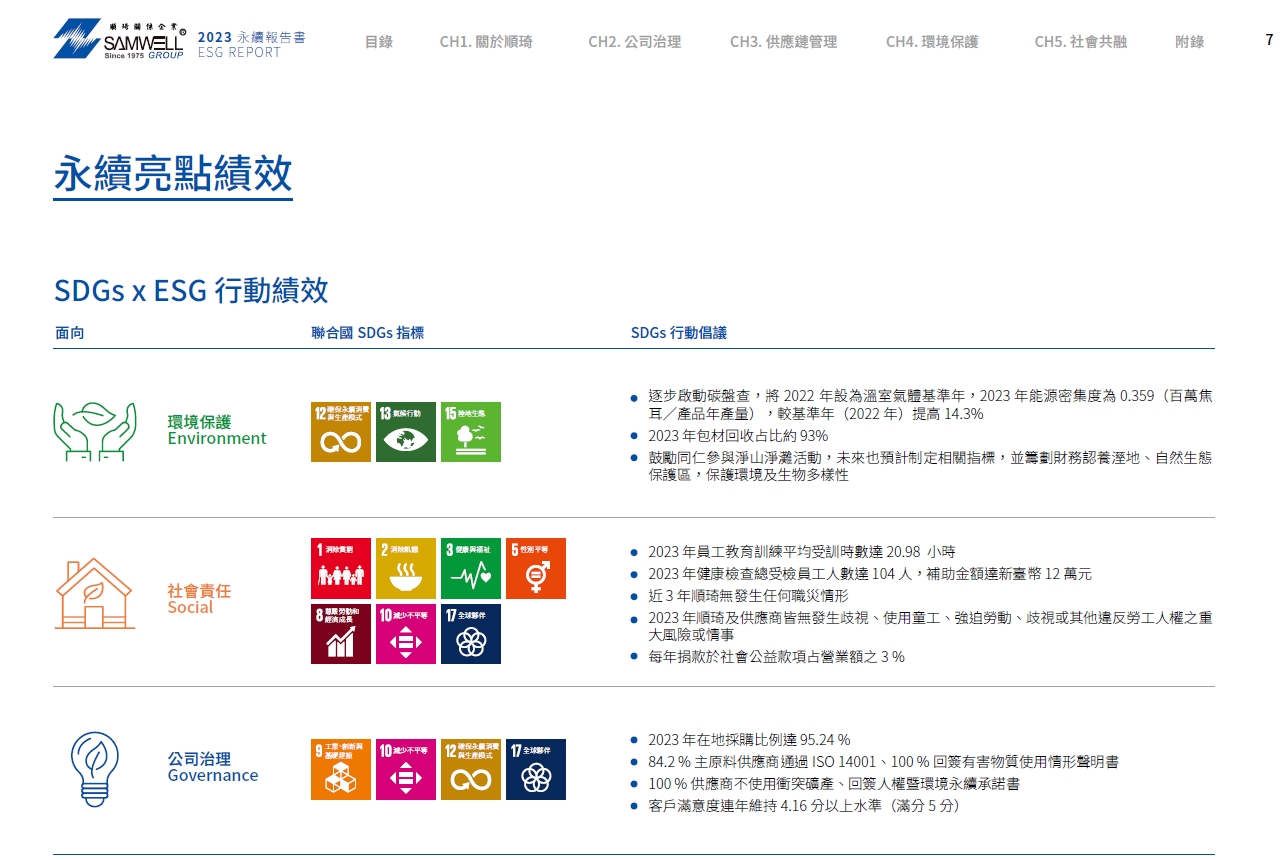This screenshot has width=1280, height=860.
Task: Select the SDG 13 氣候行動 icon
Action: click(406, 432)
